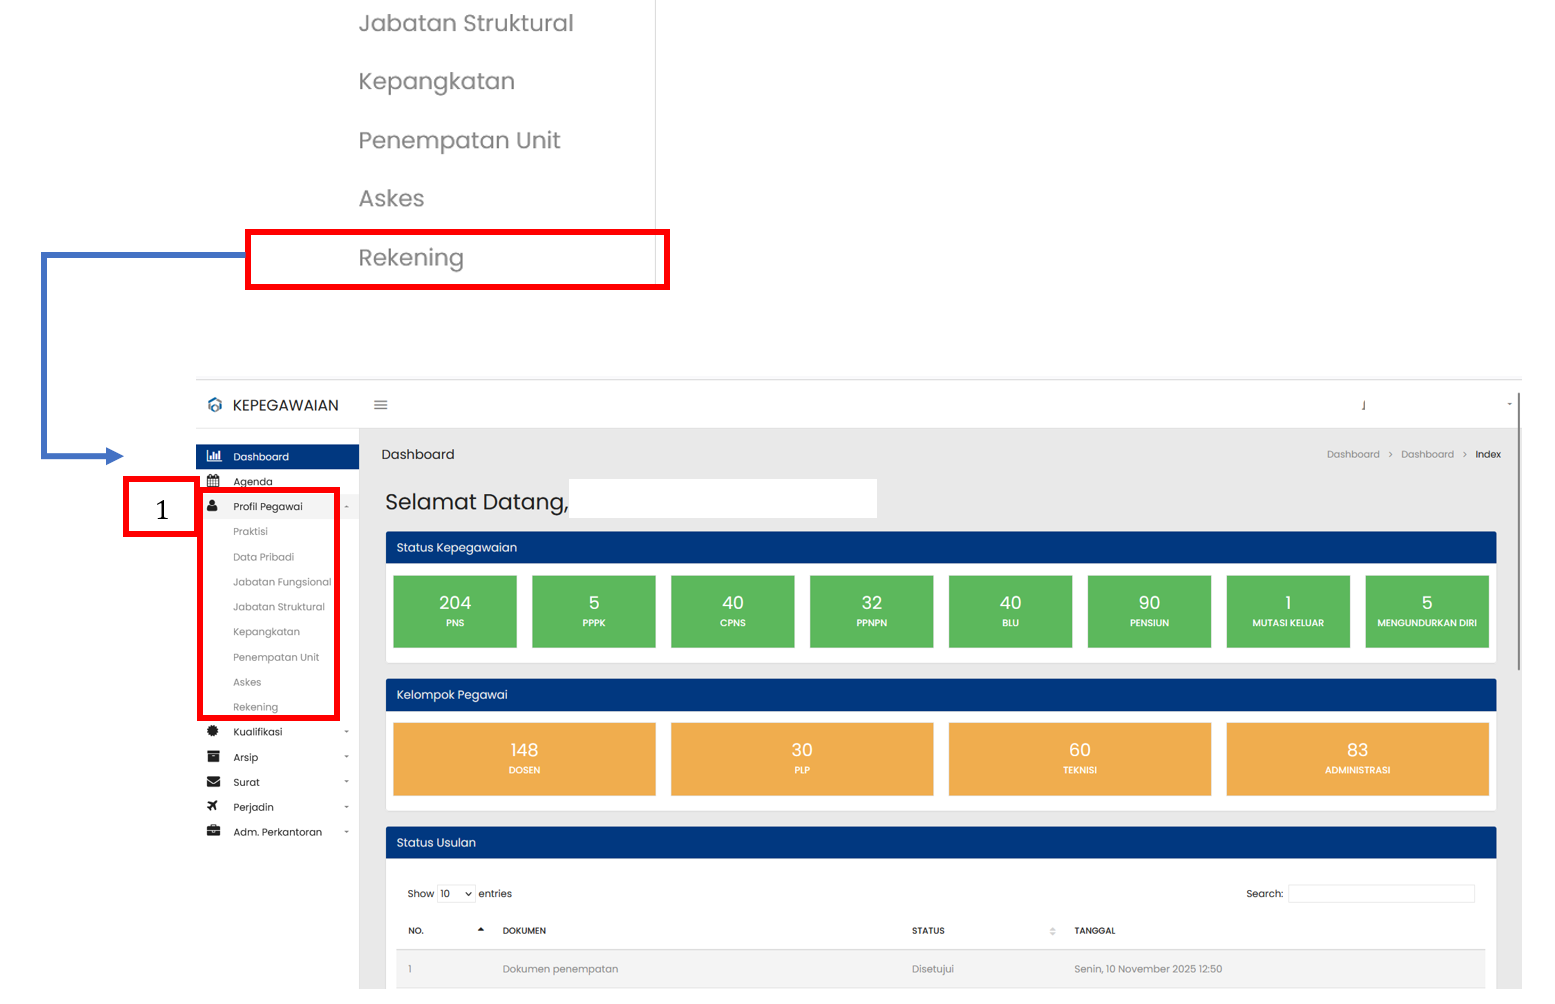
Task: Click the KEPEGAWAIAN logo icon
Action: click(x=214, y=405)
